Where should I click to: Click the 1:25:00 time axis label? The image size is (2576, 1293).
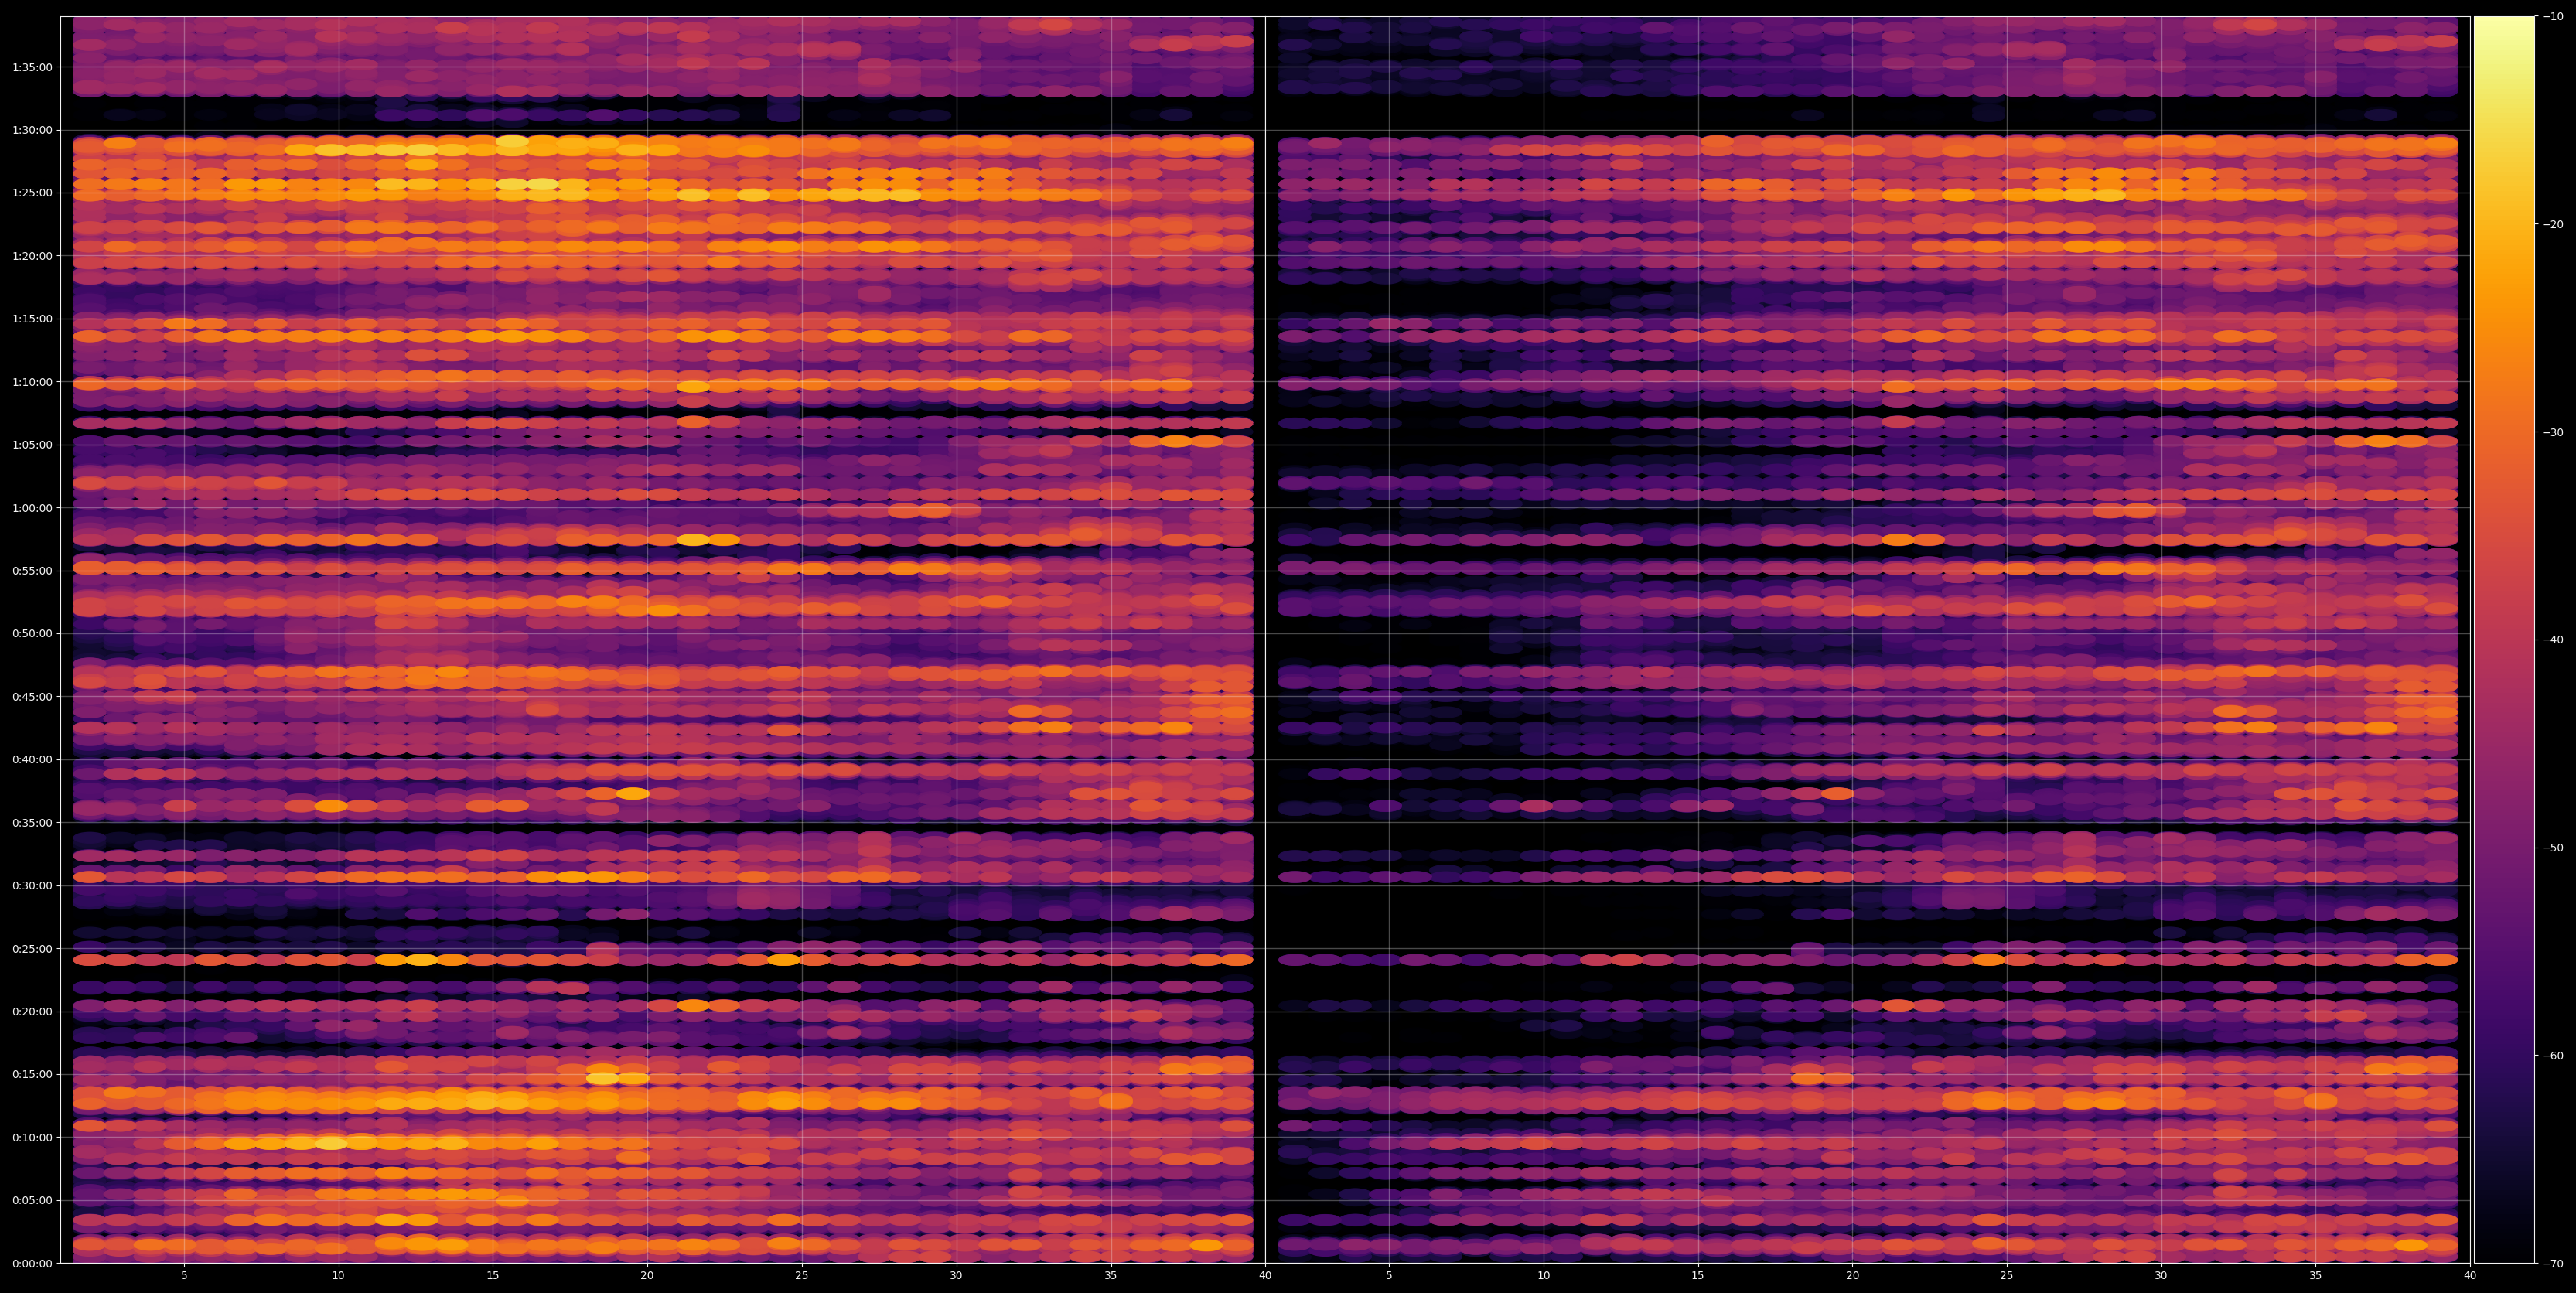point(32,192)
